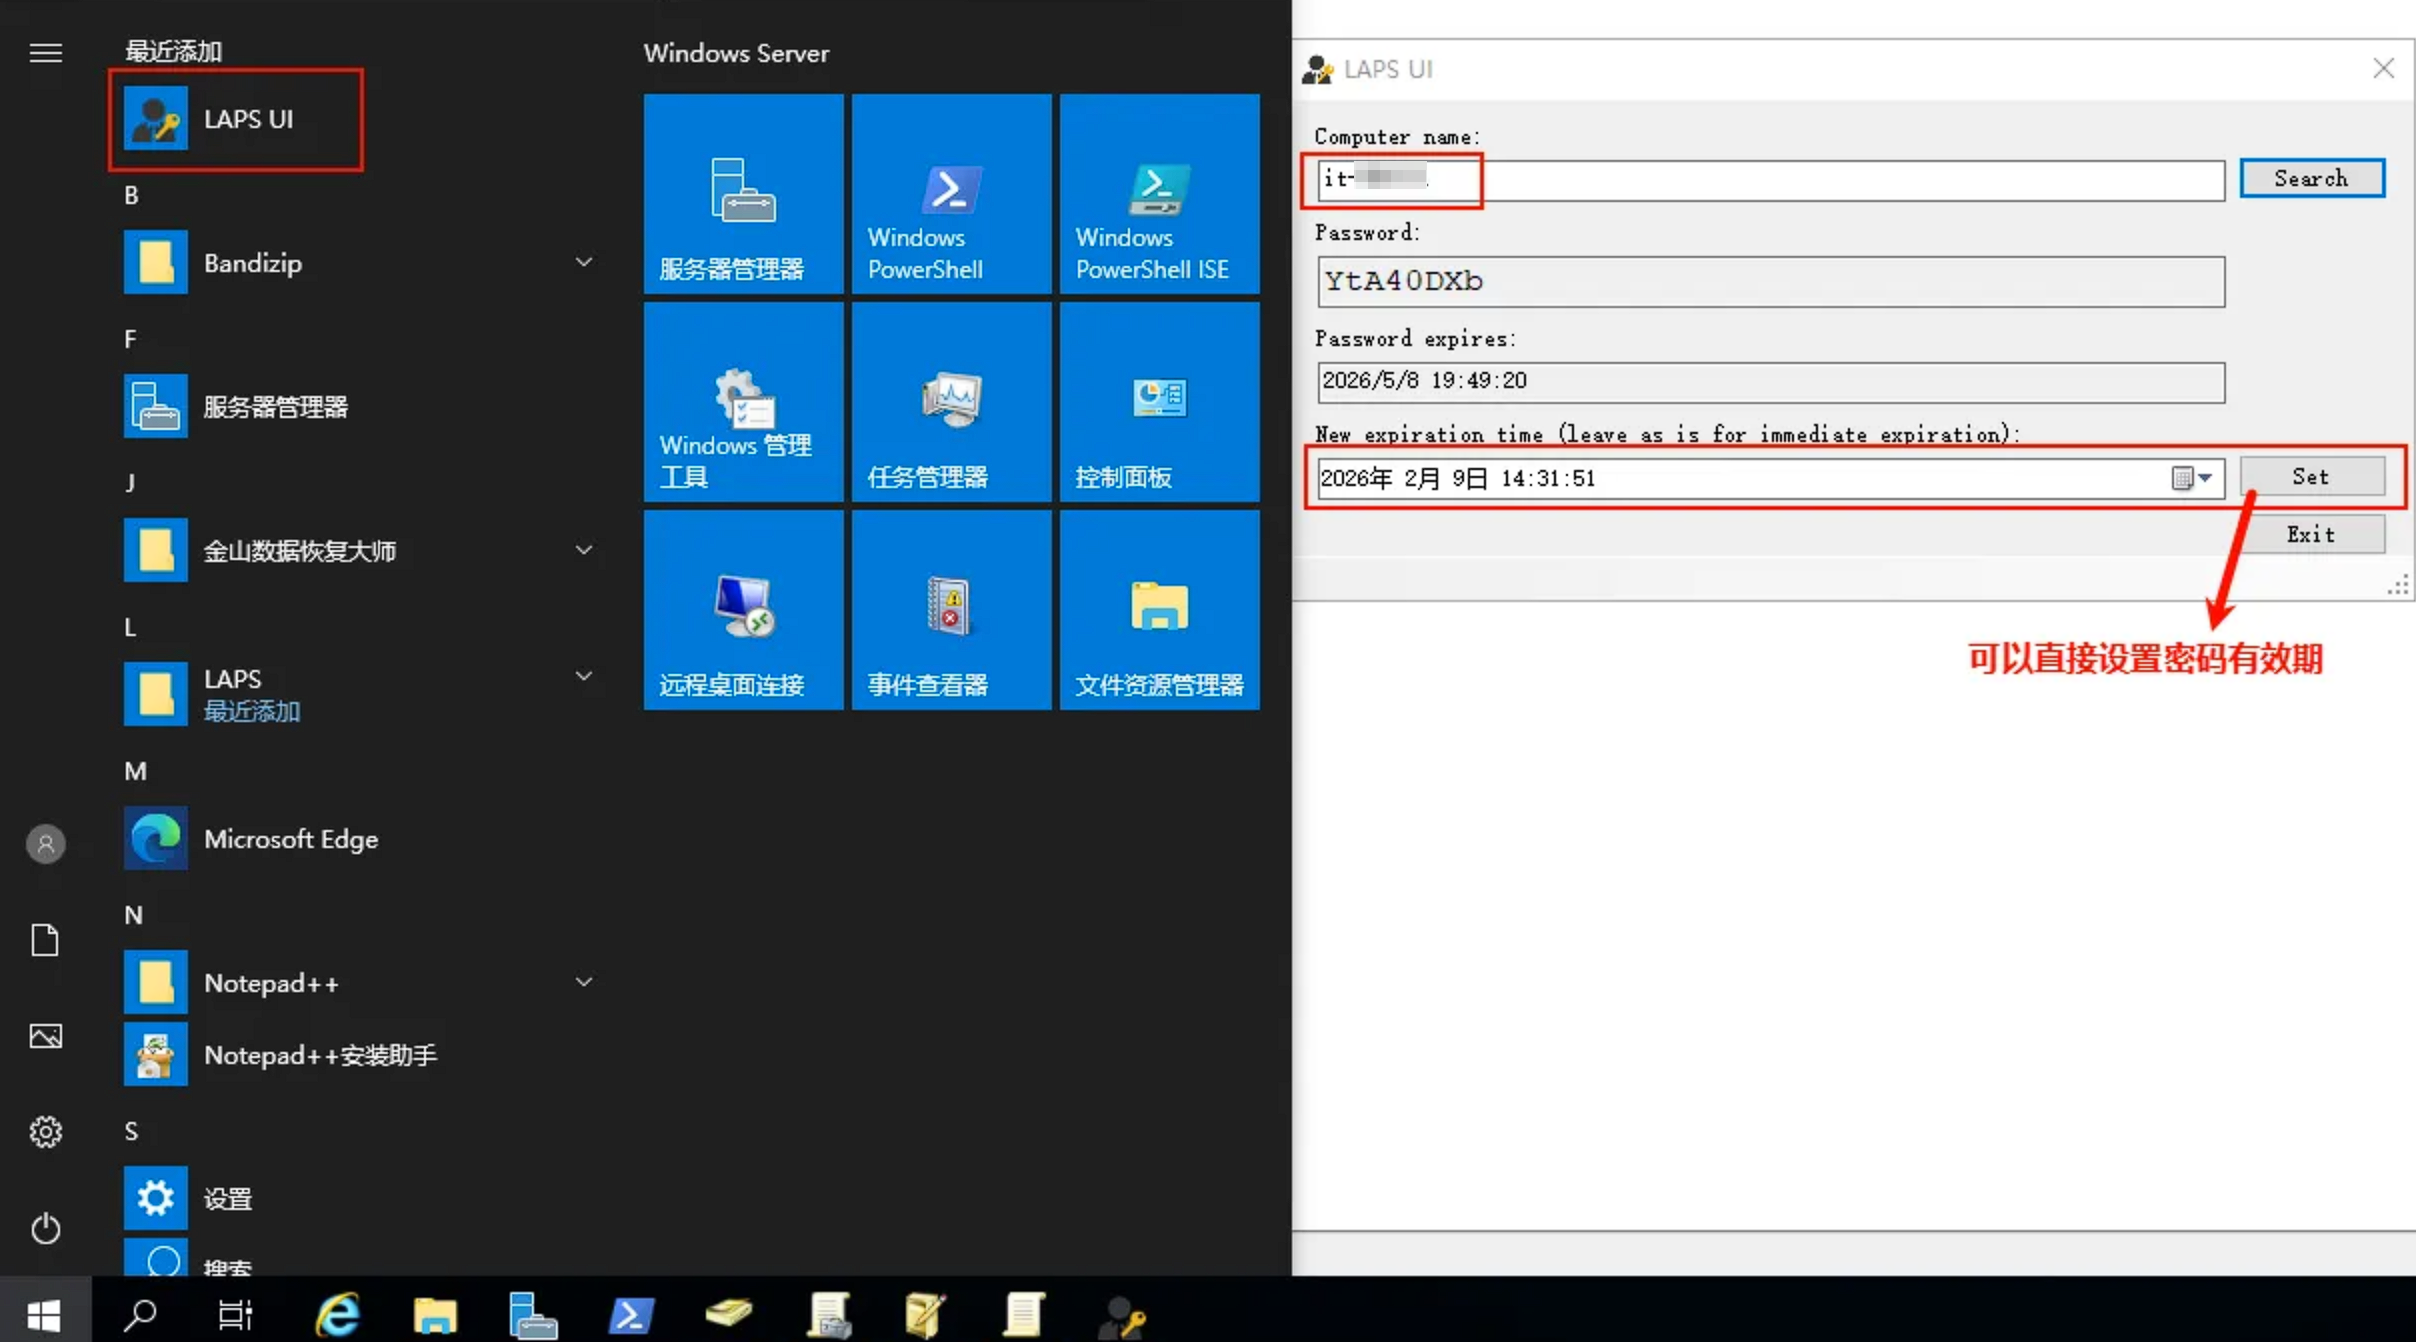Launch 远程桌面连接 tile

[x=743, y=610]
